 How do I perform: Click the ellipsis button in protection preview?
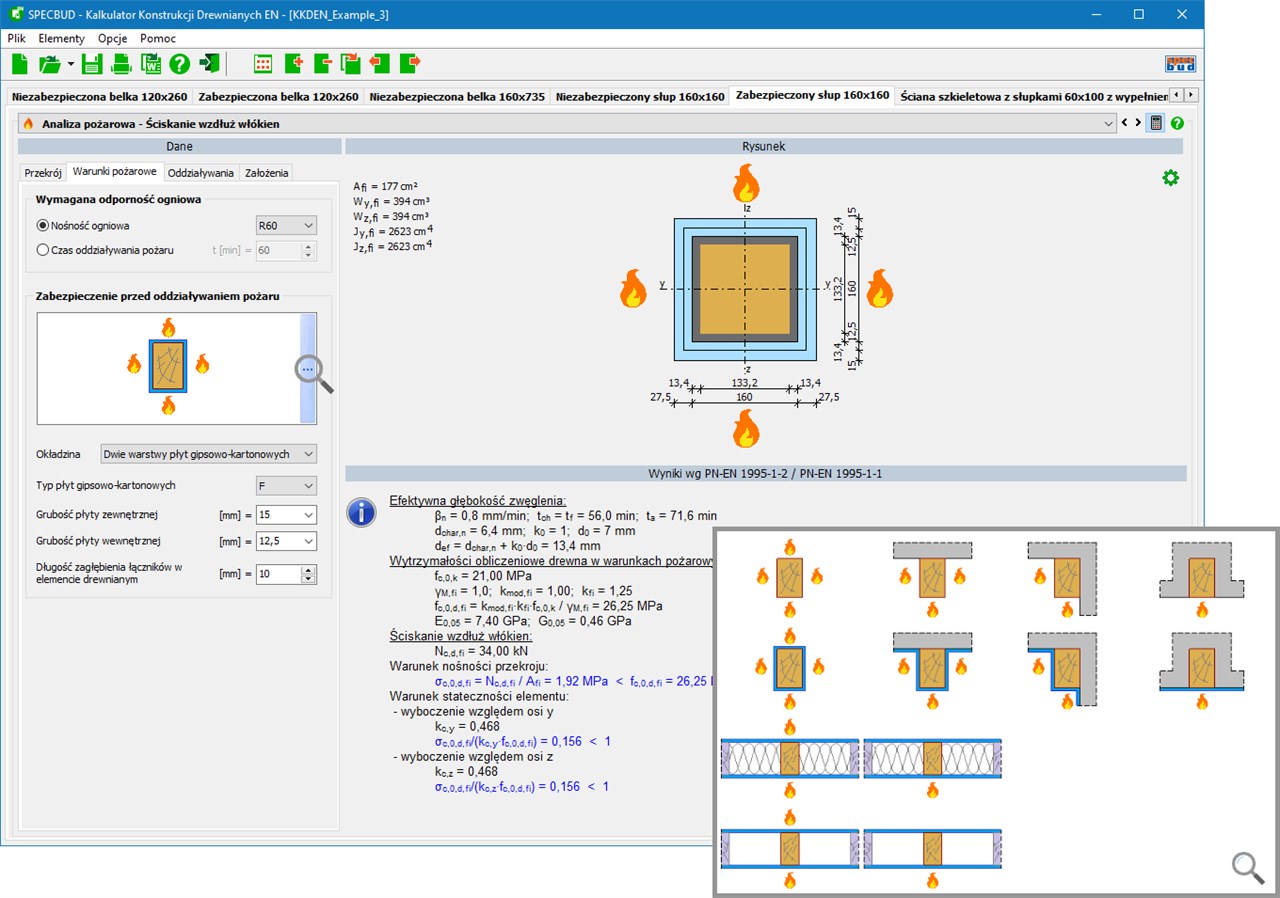[308, 369]
